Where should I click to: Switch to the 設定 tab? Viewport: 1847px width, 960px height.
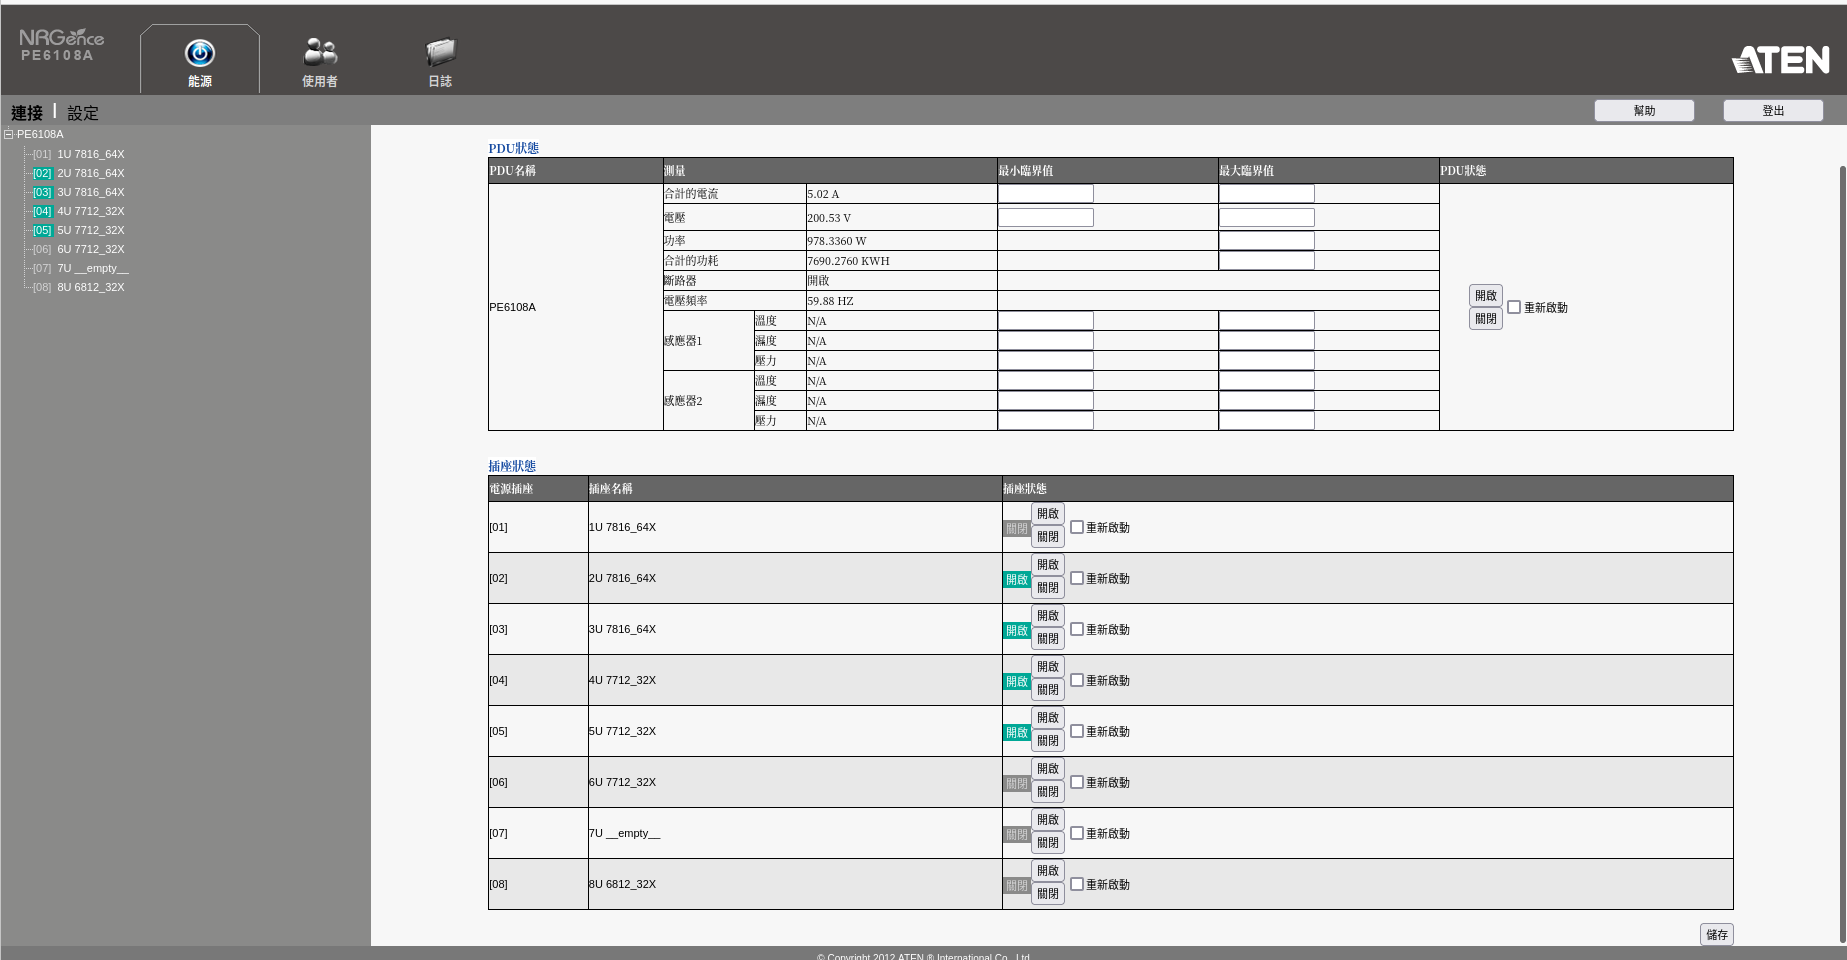pos(83,113)
